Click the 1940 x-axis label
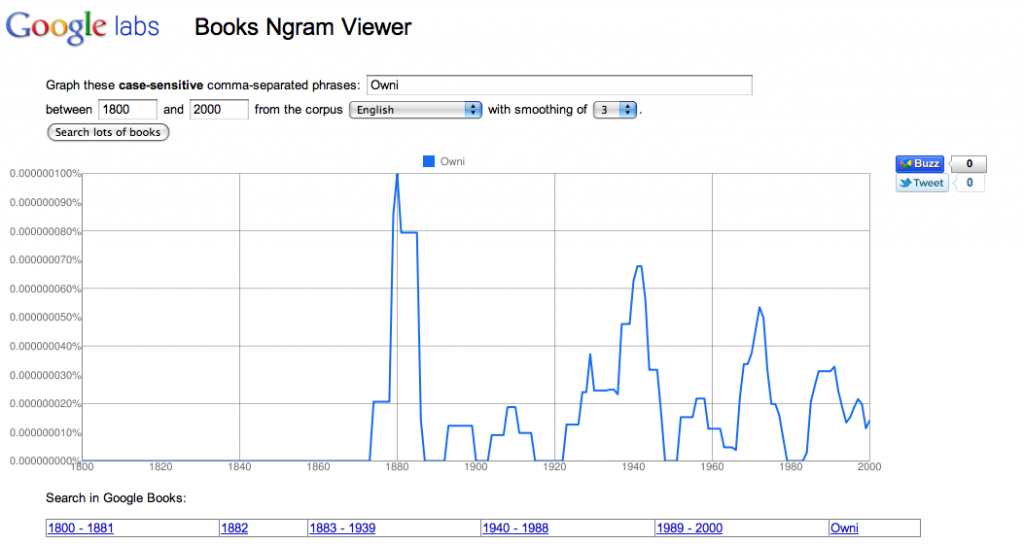Viewport: 1024px width, 545px height. click(x=633, y=467)
